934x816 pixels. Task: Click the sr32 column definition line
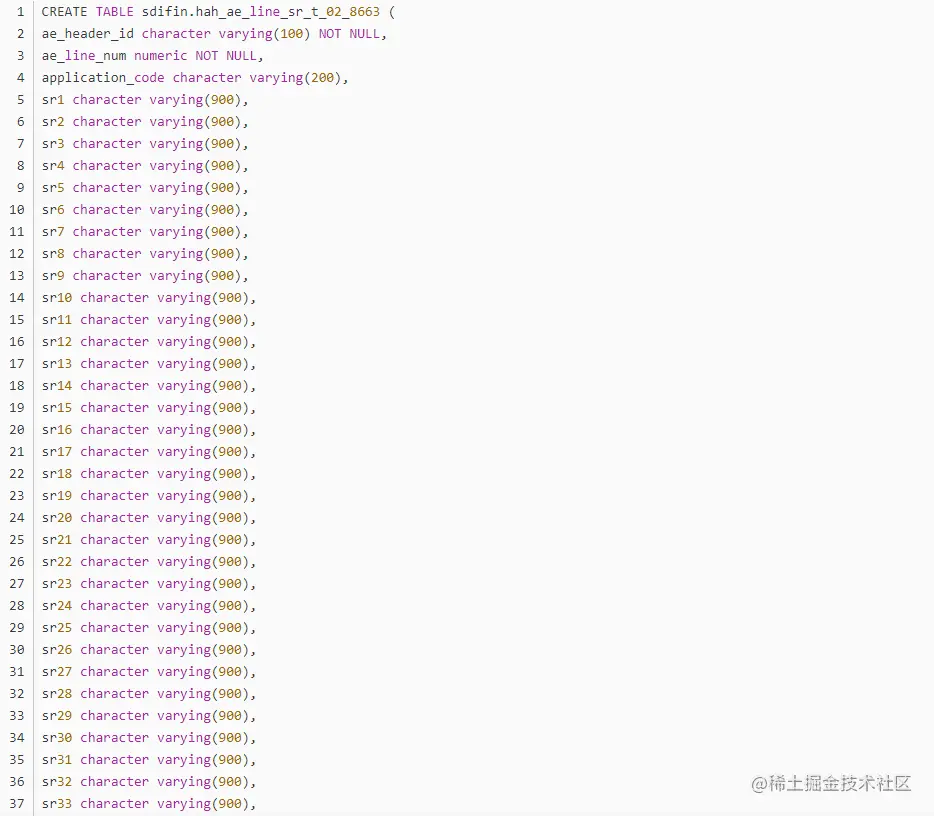(x=149, y=783)
